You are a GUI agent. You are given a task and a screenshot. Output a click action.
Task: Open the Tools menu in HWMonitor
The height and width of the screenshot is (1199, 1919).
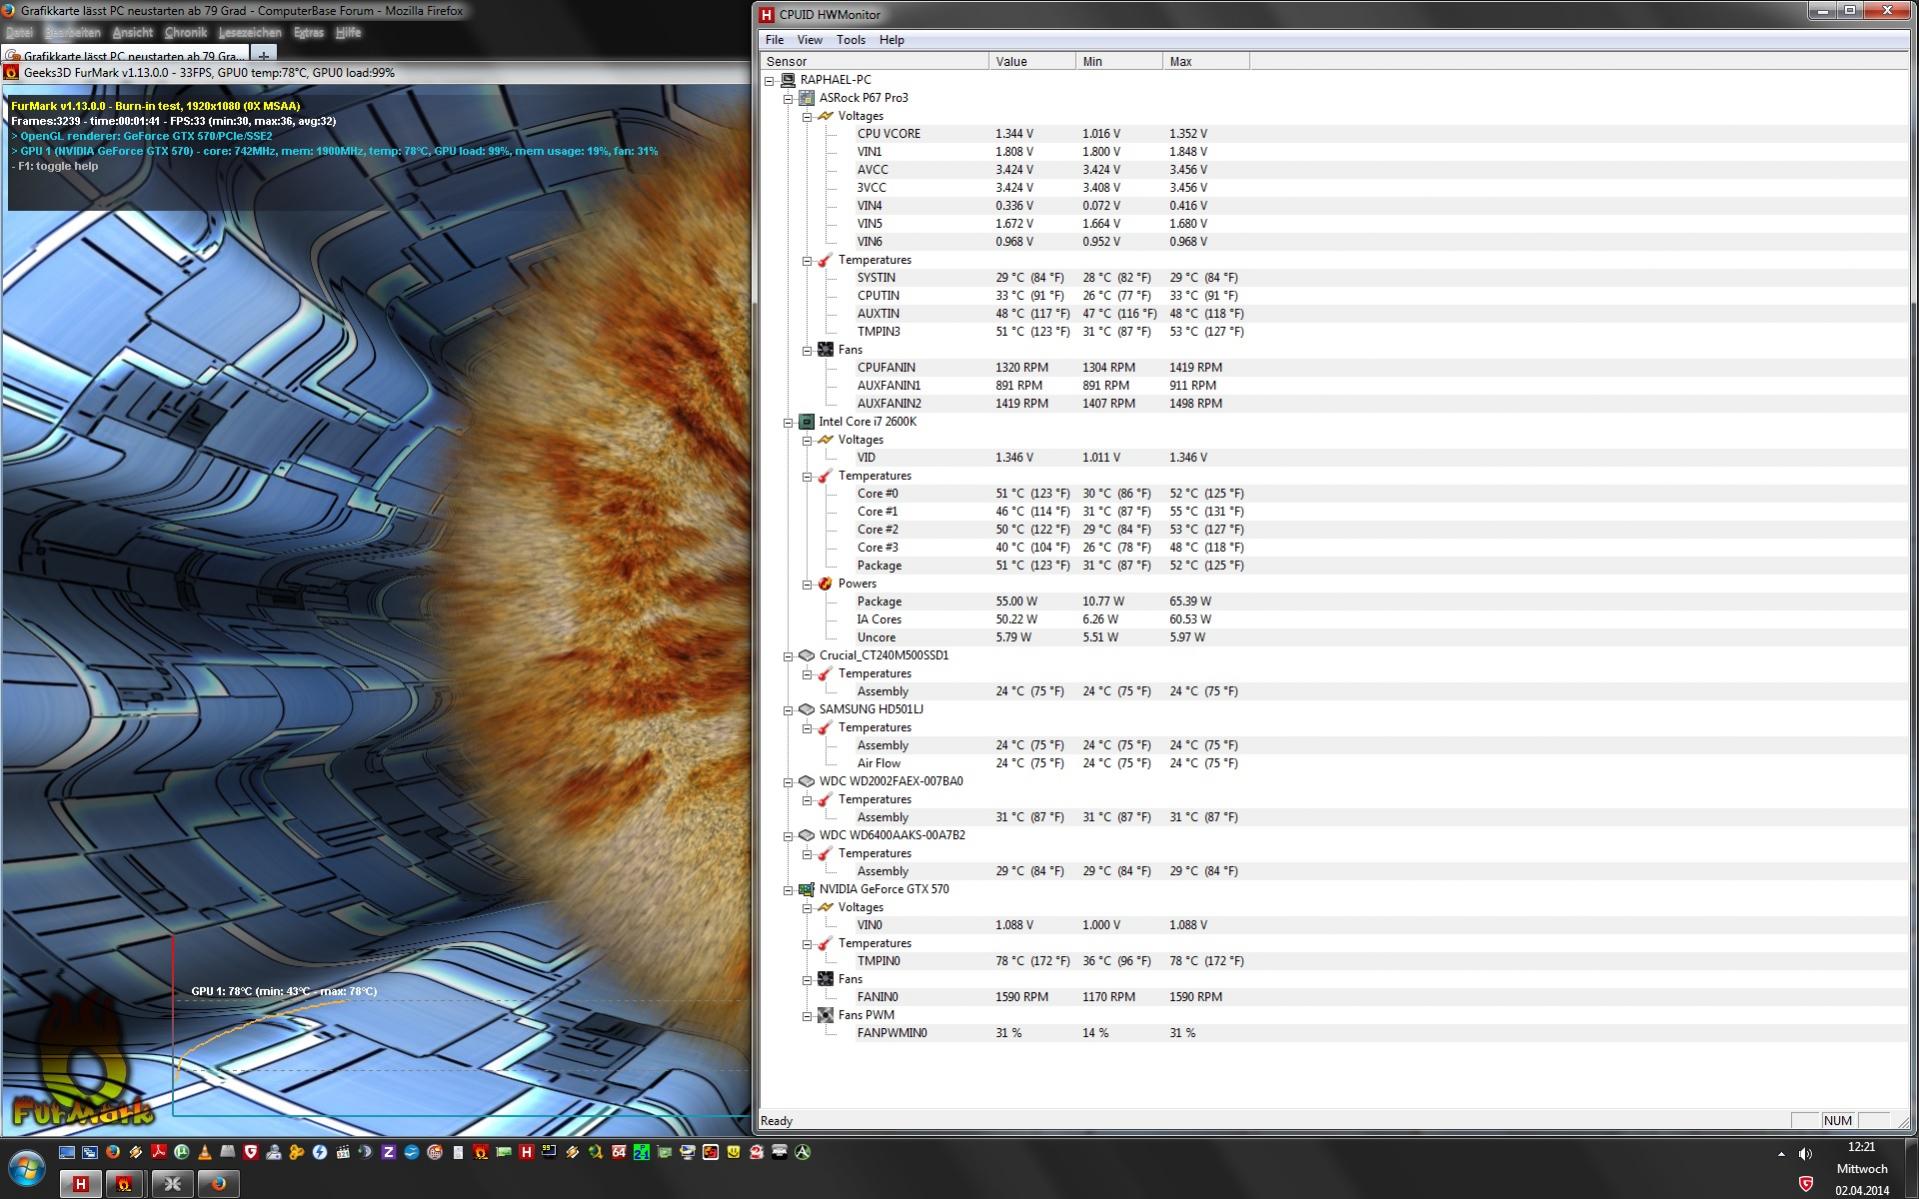tap(851, 40)
